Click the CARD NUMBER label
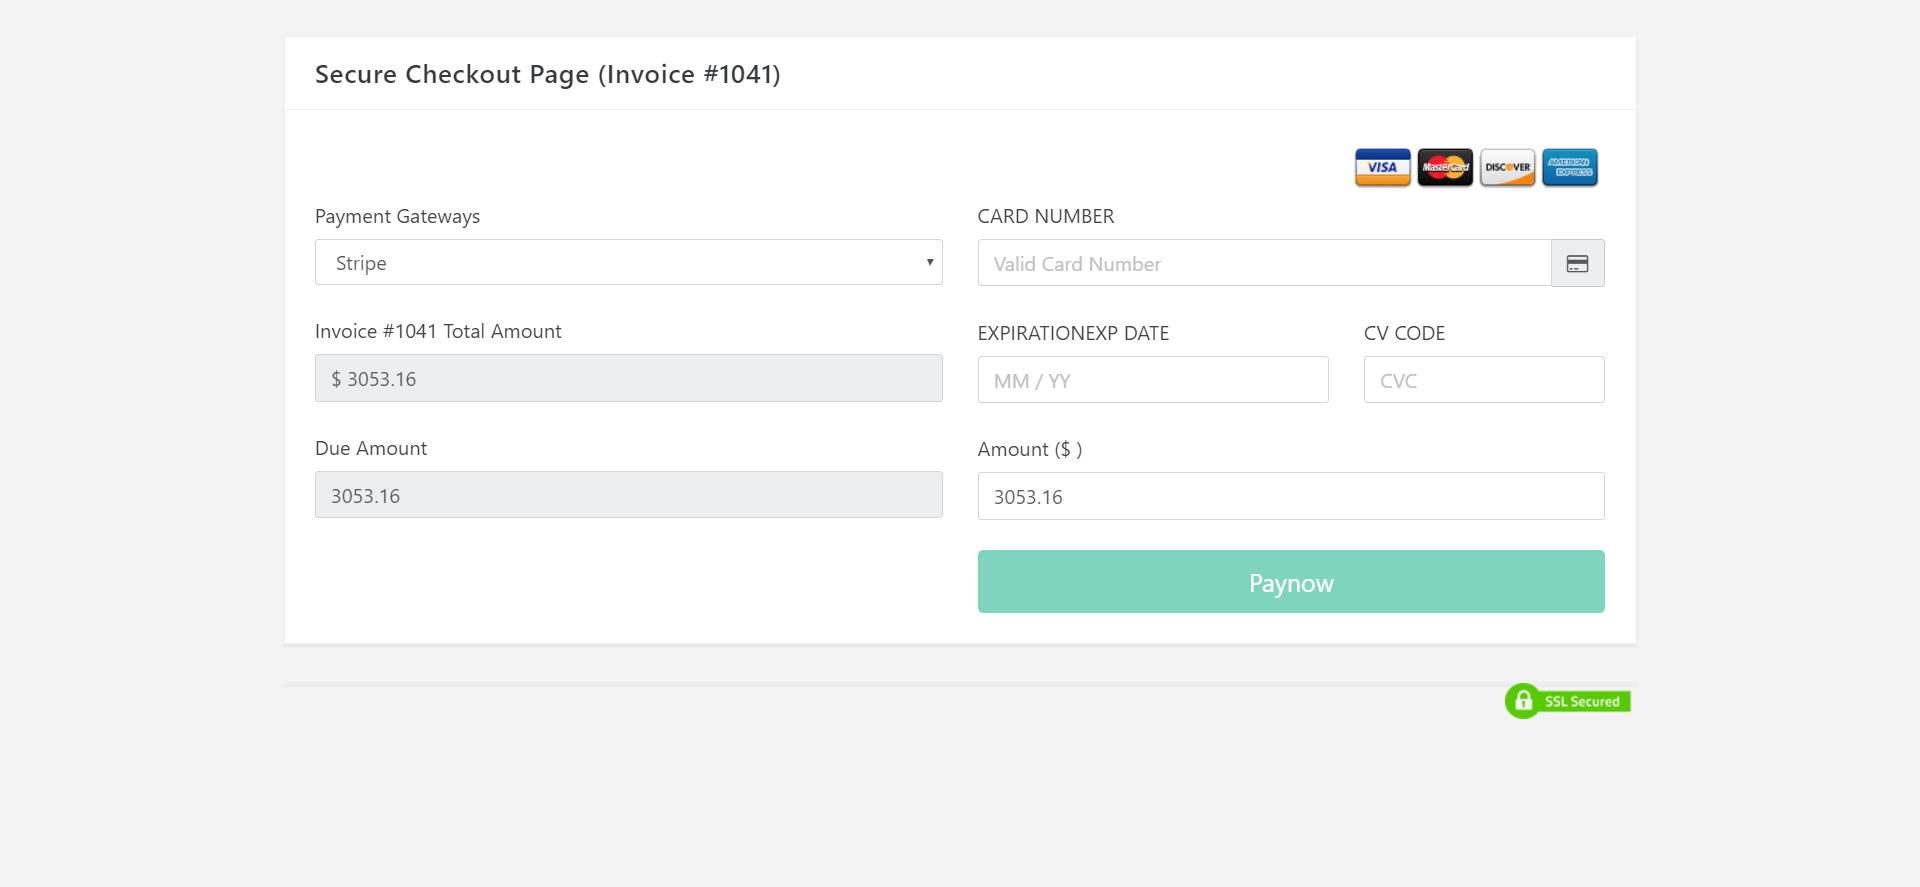 [x=1045, y=217]
